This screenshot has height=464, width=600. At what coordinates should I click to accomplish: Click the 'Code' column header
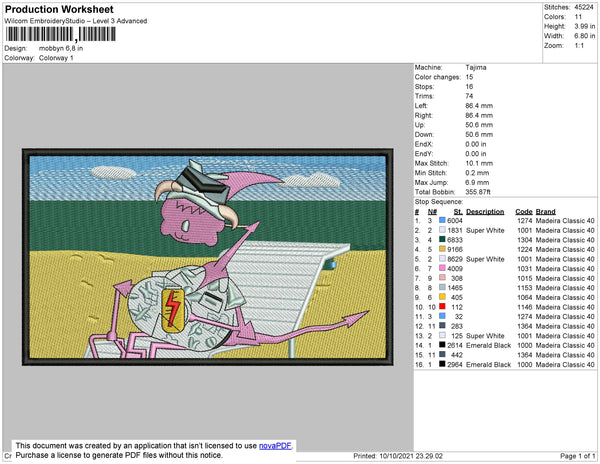pos(524,212)
